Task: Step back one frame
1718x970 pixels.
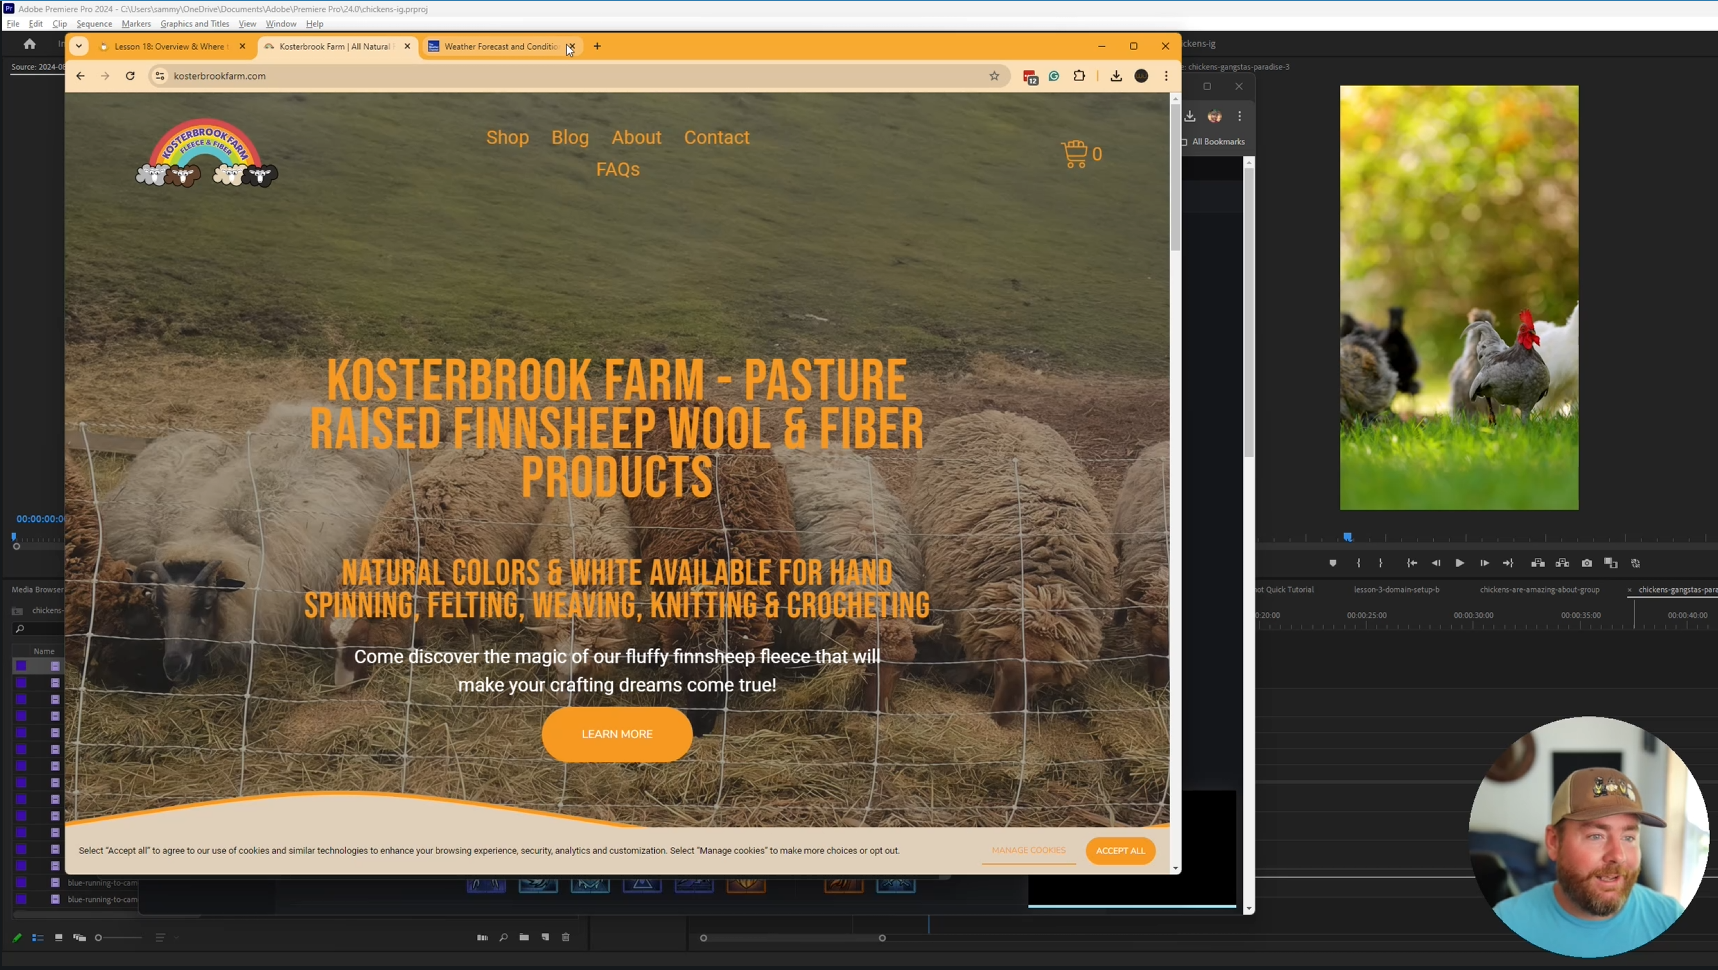Action: coord(1436,563)
